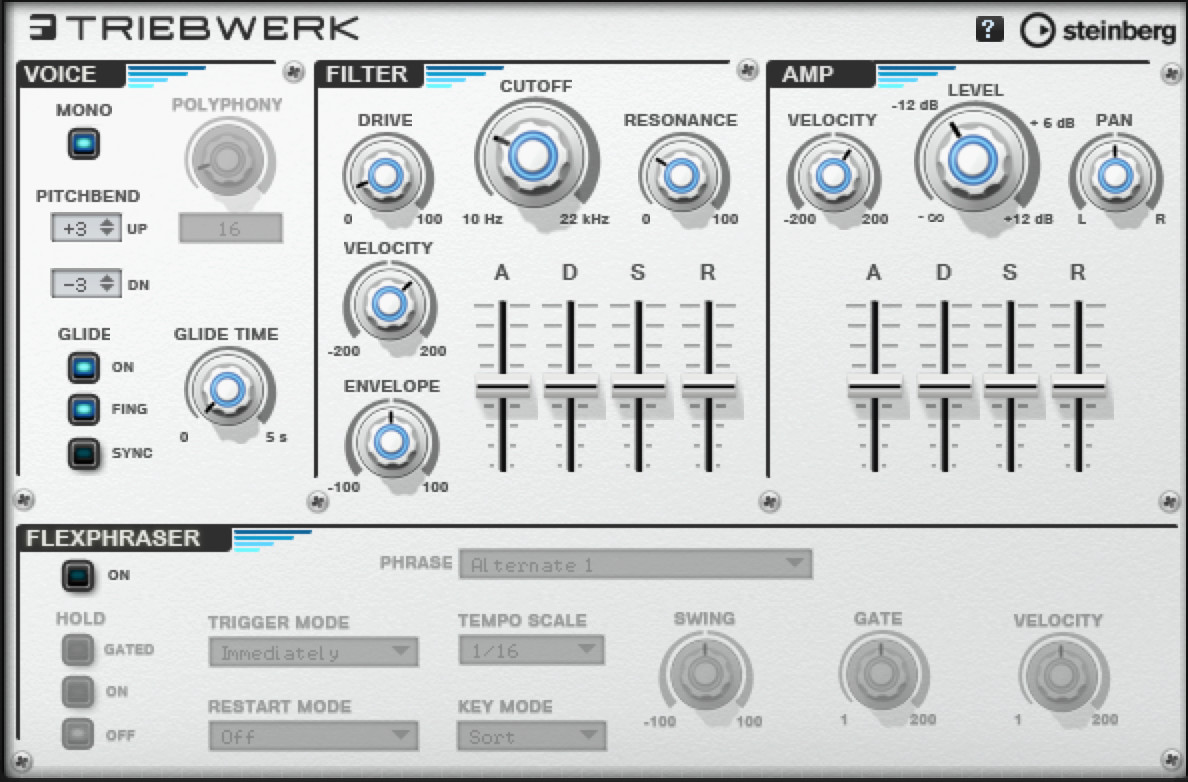
Task: Click the filter envelope Sustain slider handle
Action: tap(639, 387)
